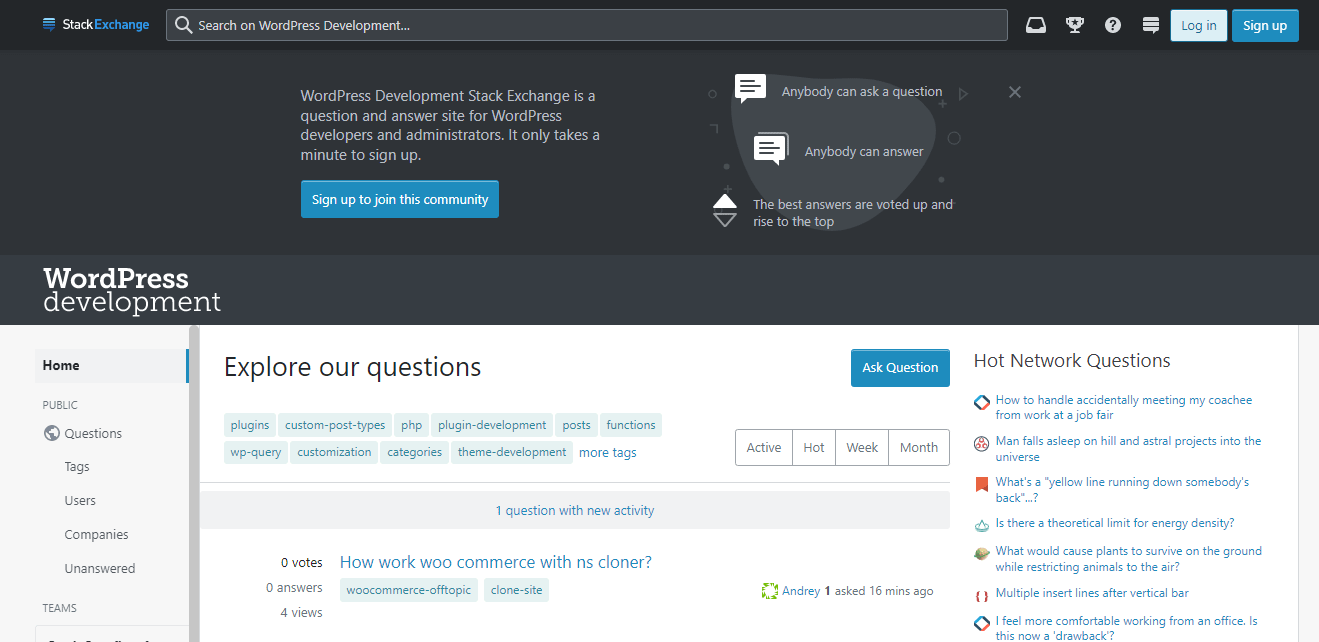
Task: Open the help question mark icon
Action: tap(1112, 24)
